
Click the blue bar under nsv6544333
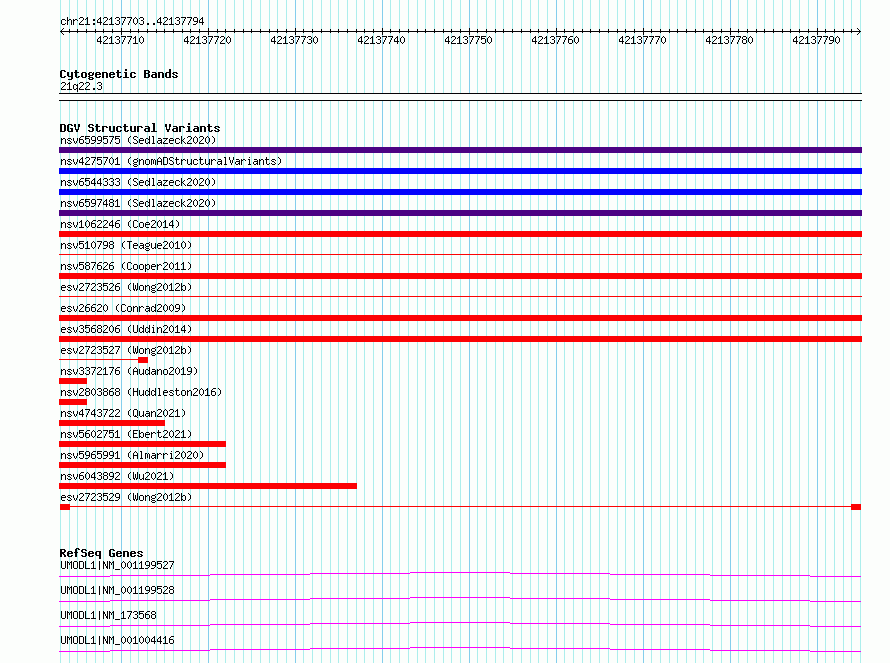pos(460,192)
